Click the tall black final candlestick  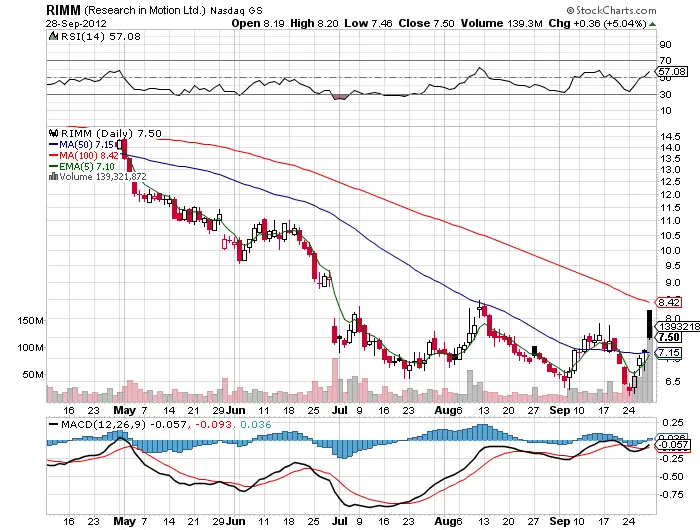click(x=649, y=324)
